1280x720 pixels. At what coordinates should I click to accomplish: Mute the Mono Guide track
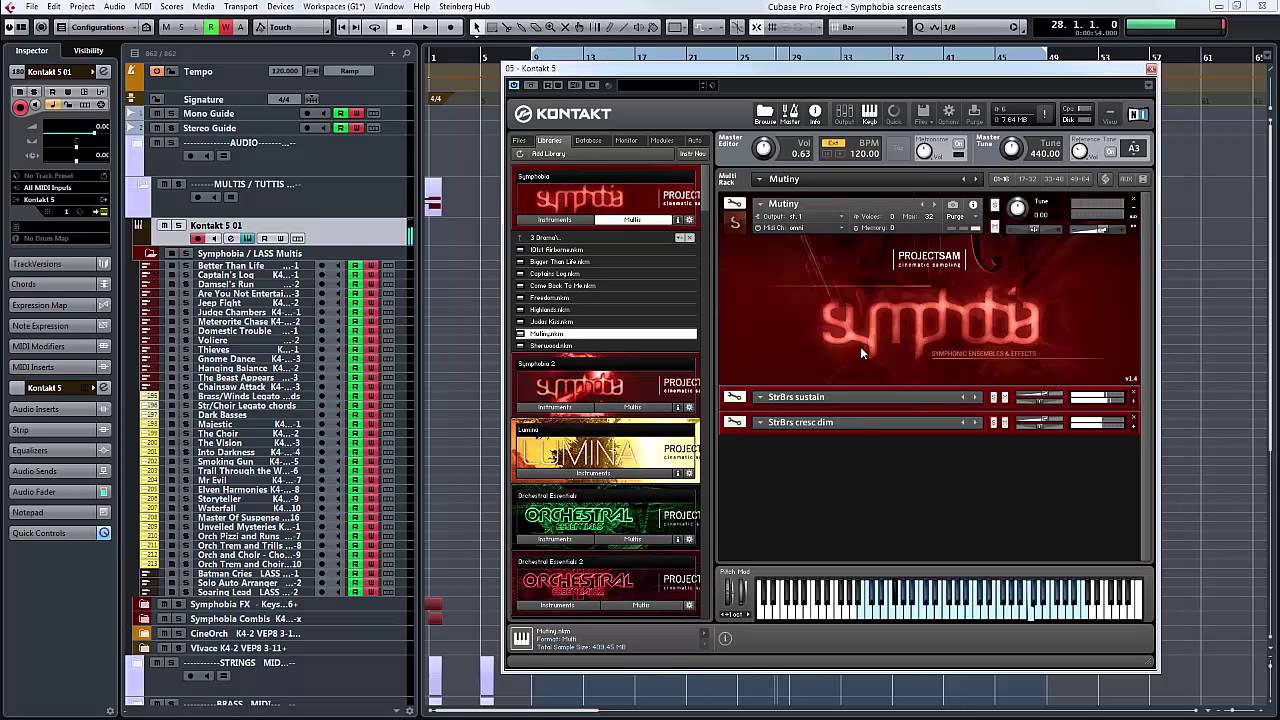157,114
